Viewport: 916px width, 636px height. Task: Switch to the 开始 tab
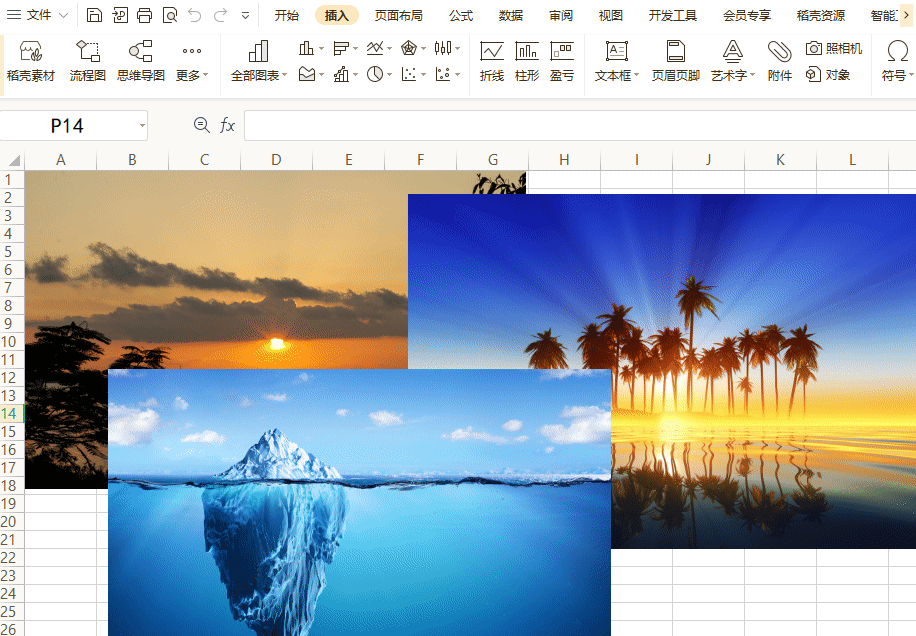tap(287, 16)
